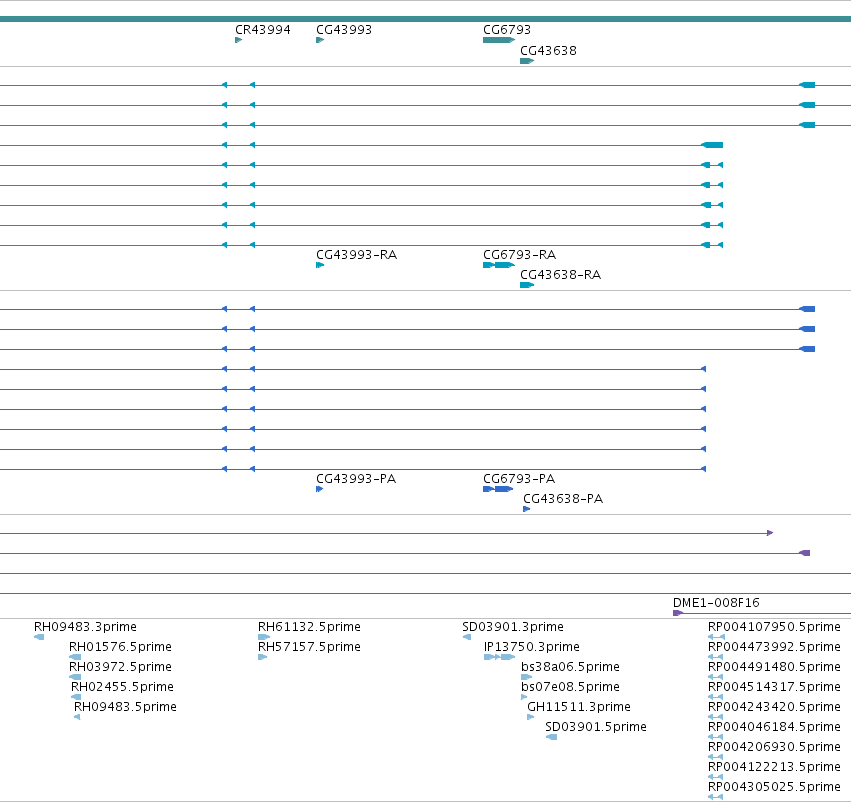This screenshot has width=851, height=802.
Task: Click the CG43638 gene glyph
Action: pos(527,61)
